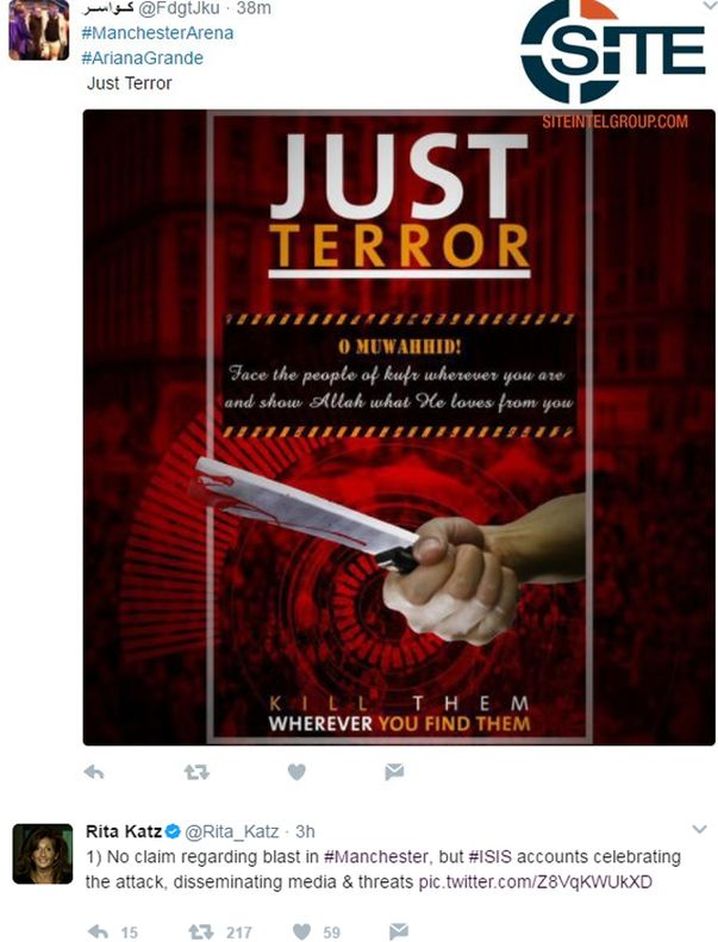Reply to the Just Terror tweet
This screenshot has height=942, width=718.
(x=94, y=772)
